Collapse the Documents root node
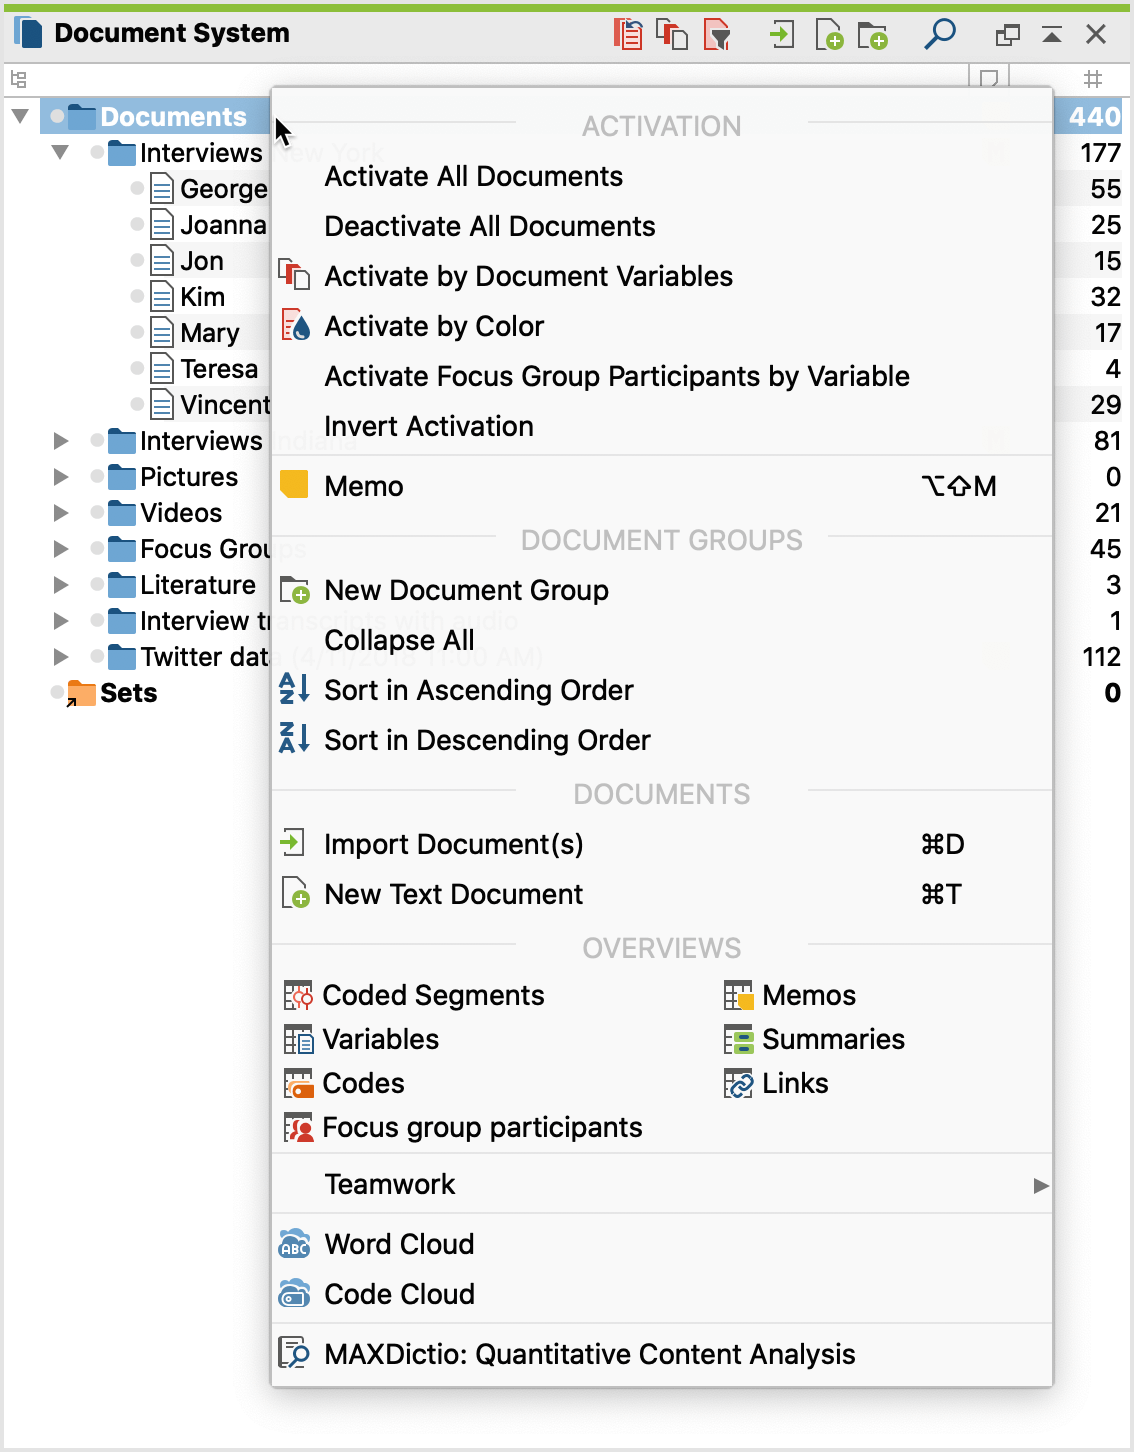Screen dimensions: 1134x1452 tap(20, 117)
